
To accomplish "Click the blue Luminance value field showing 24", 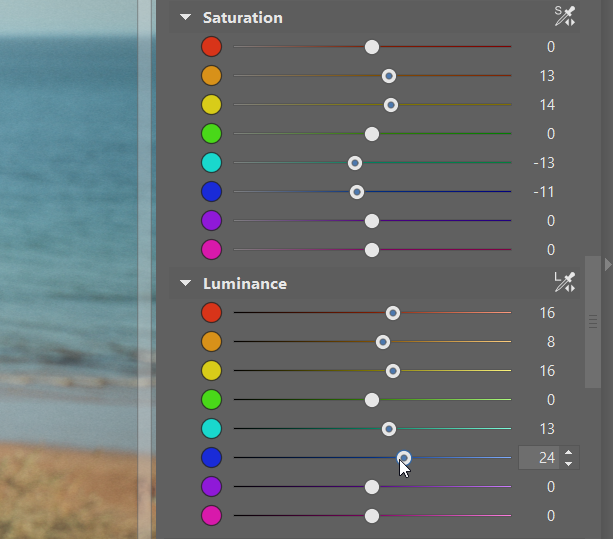I will coord(540,458).
